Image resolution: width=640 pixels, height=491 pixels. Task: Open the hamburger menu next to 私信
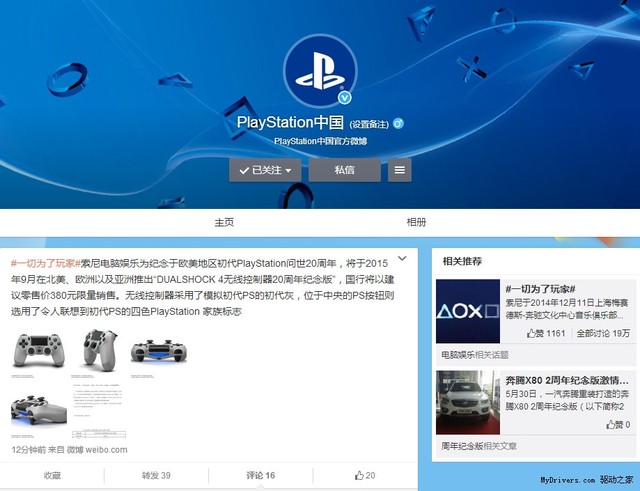tap(400, 170)
